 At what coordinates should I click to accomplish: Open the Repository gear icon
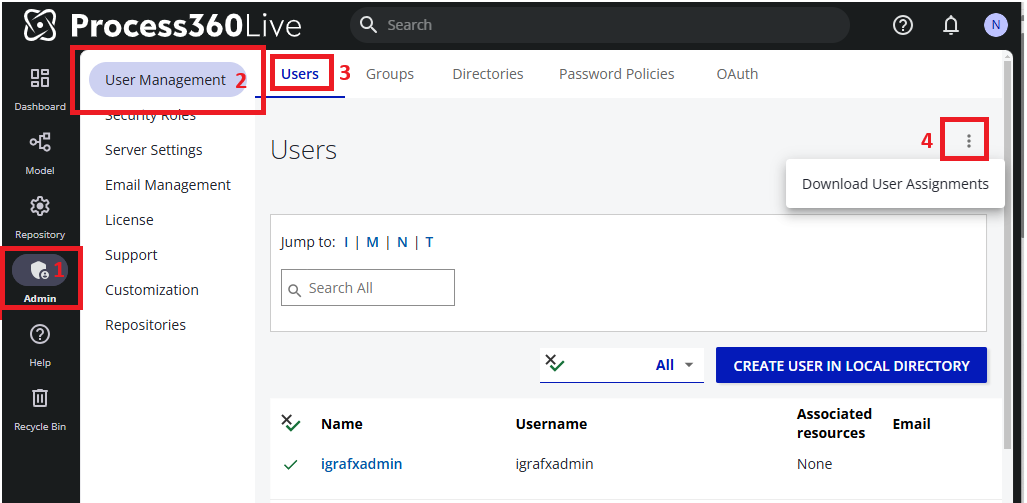pos(40,207)
